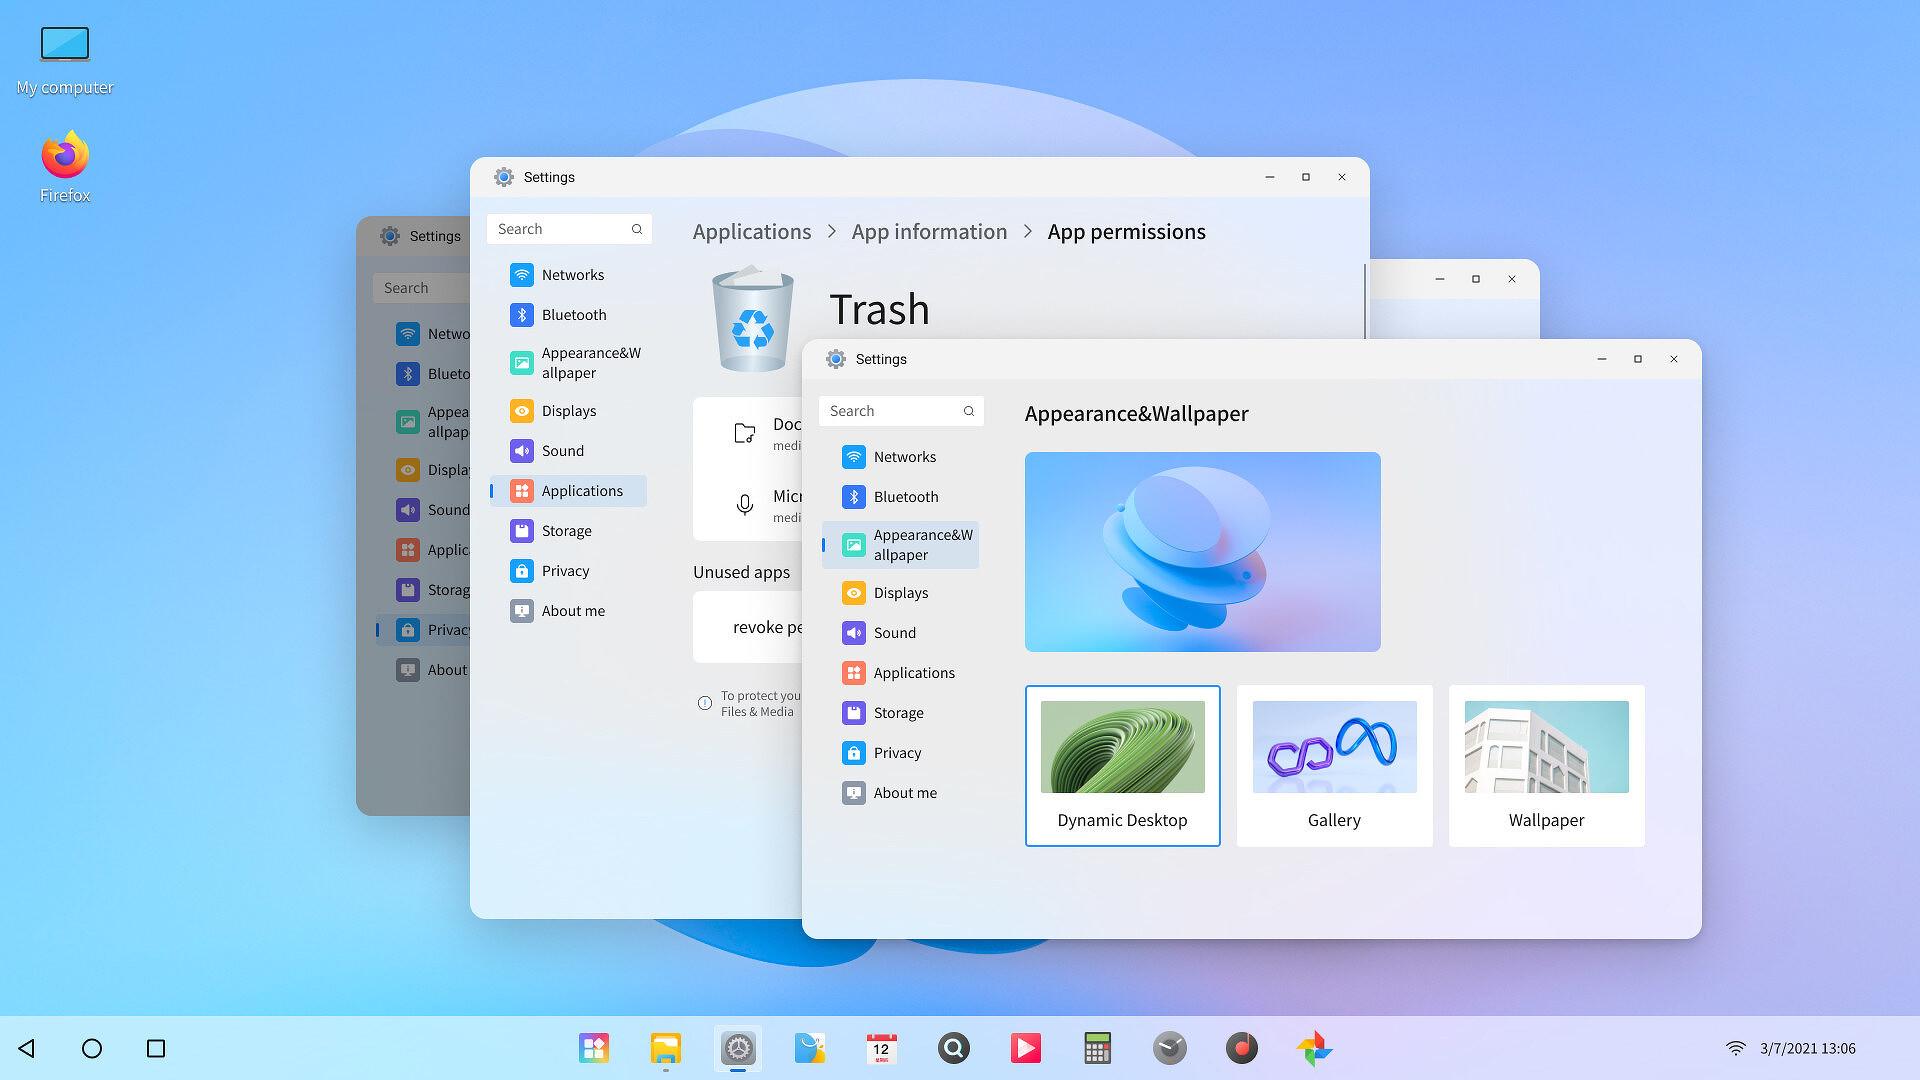1920x1080 pixels.
Task: Open Networks settings section
Action: point(903,456)
